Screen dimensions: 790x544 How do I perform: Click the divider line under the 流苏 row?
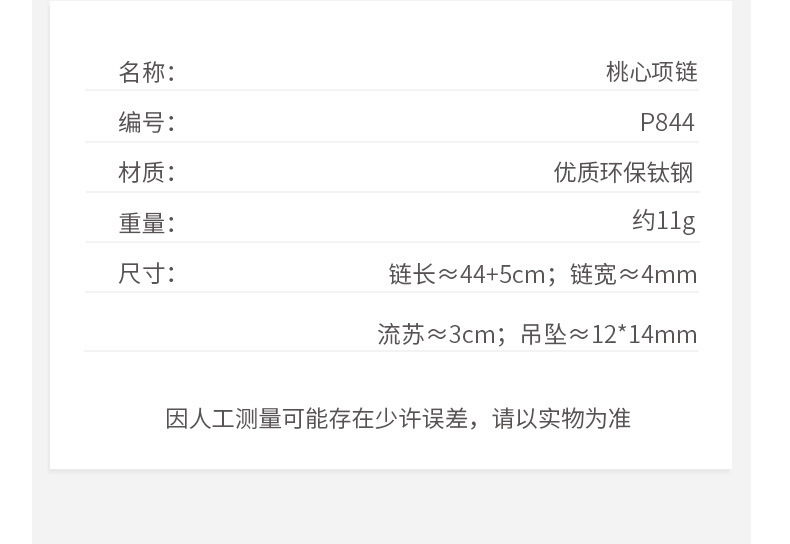(391, 351)
